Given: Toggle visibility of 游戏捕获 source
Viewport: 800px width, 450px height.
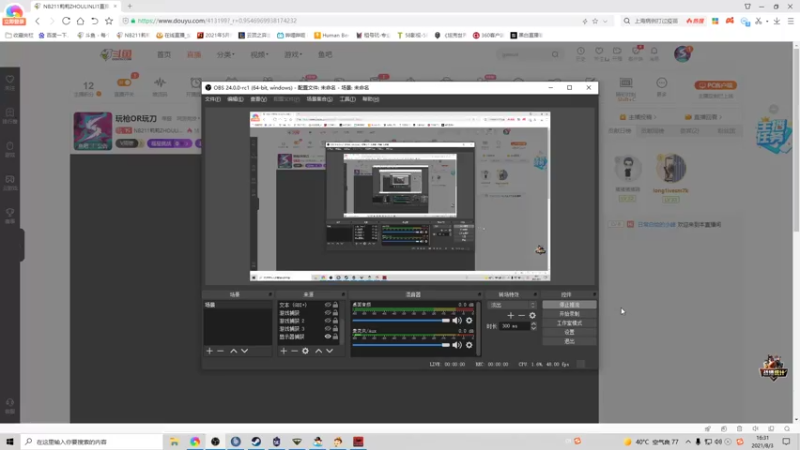Looking at the screenshot, I should pyautogui.click(x=328, y=313).
